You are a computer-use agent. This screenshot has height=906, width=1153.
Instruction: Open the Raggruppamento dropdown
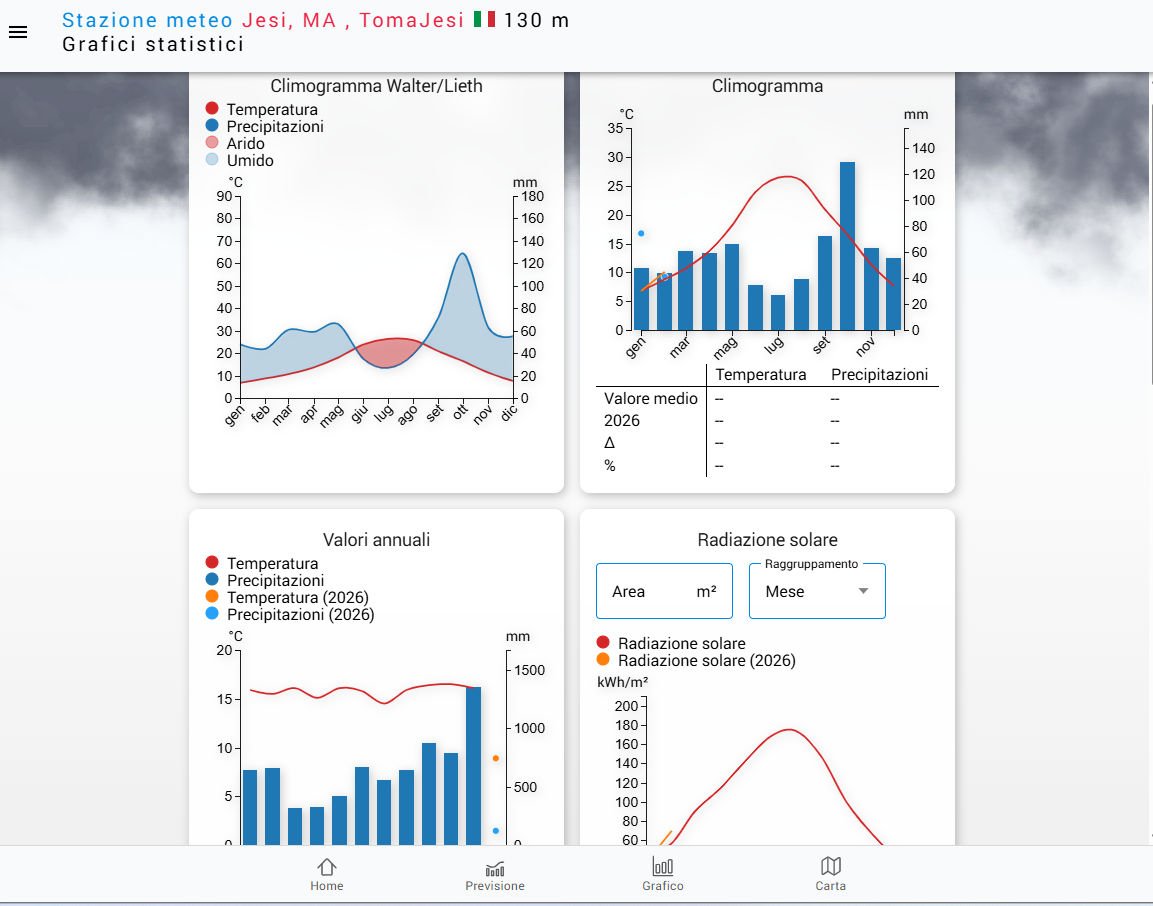(816, 591)
